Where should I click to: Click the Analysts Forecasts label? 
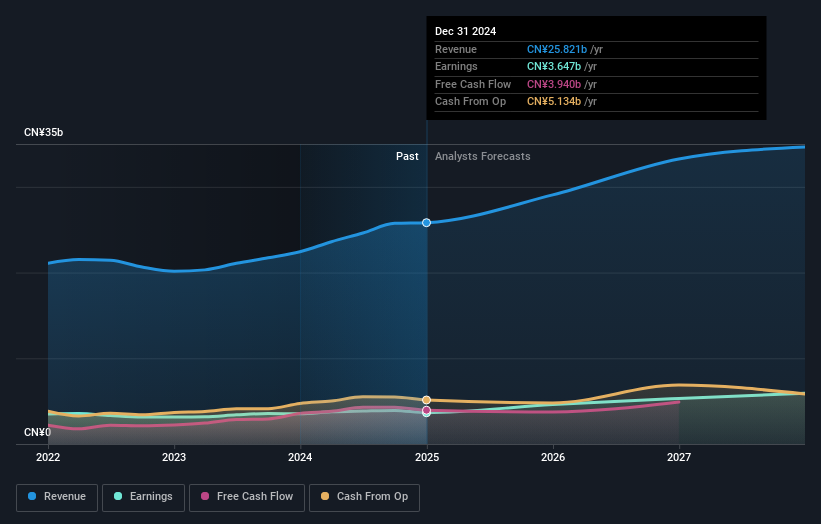point(483,157)
